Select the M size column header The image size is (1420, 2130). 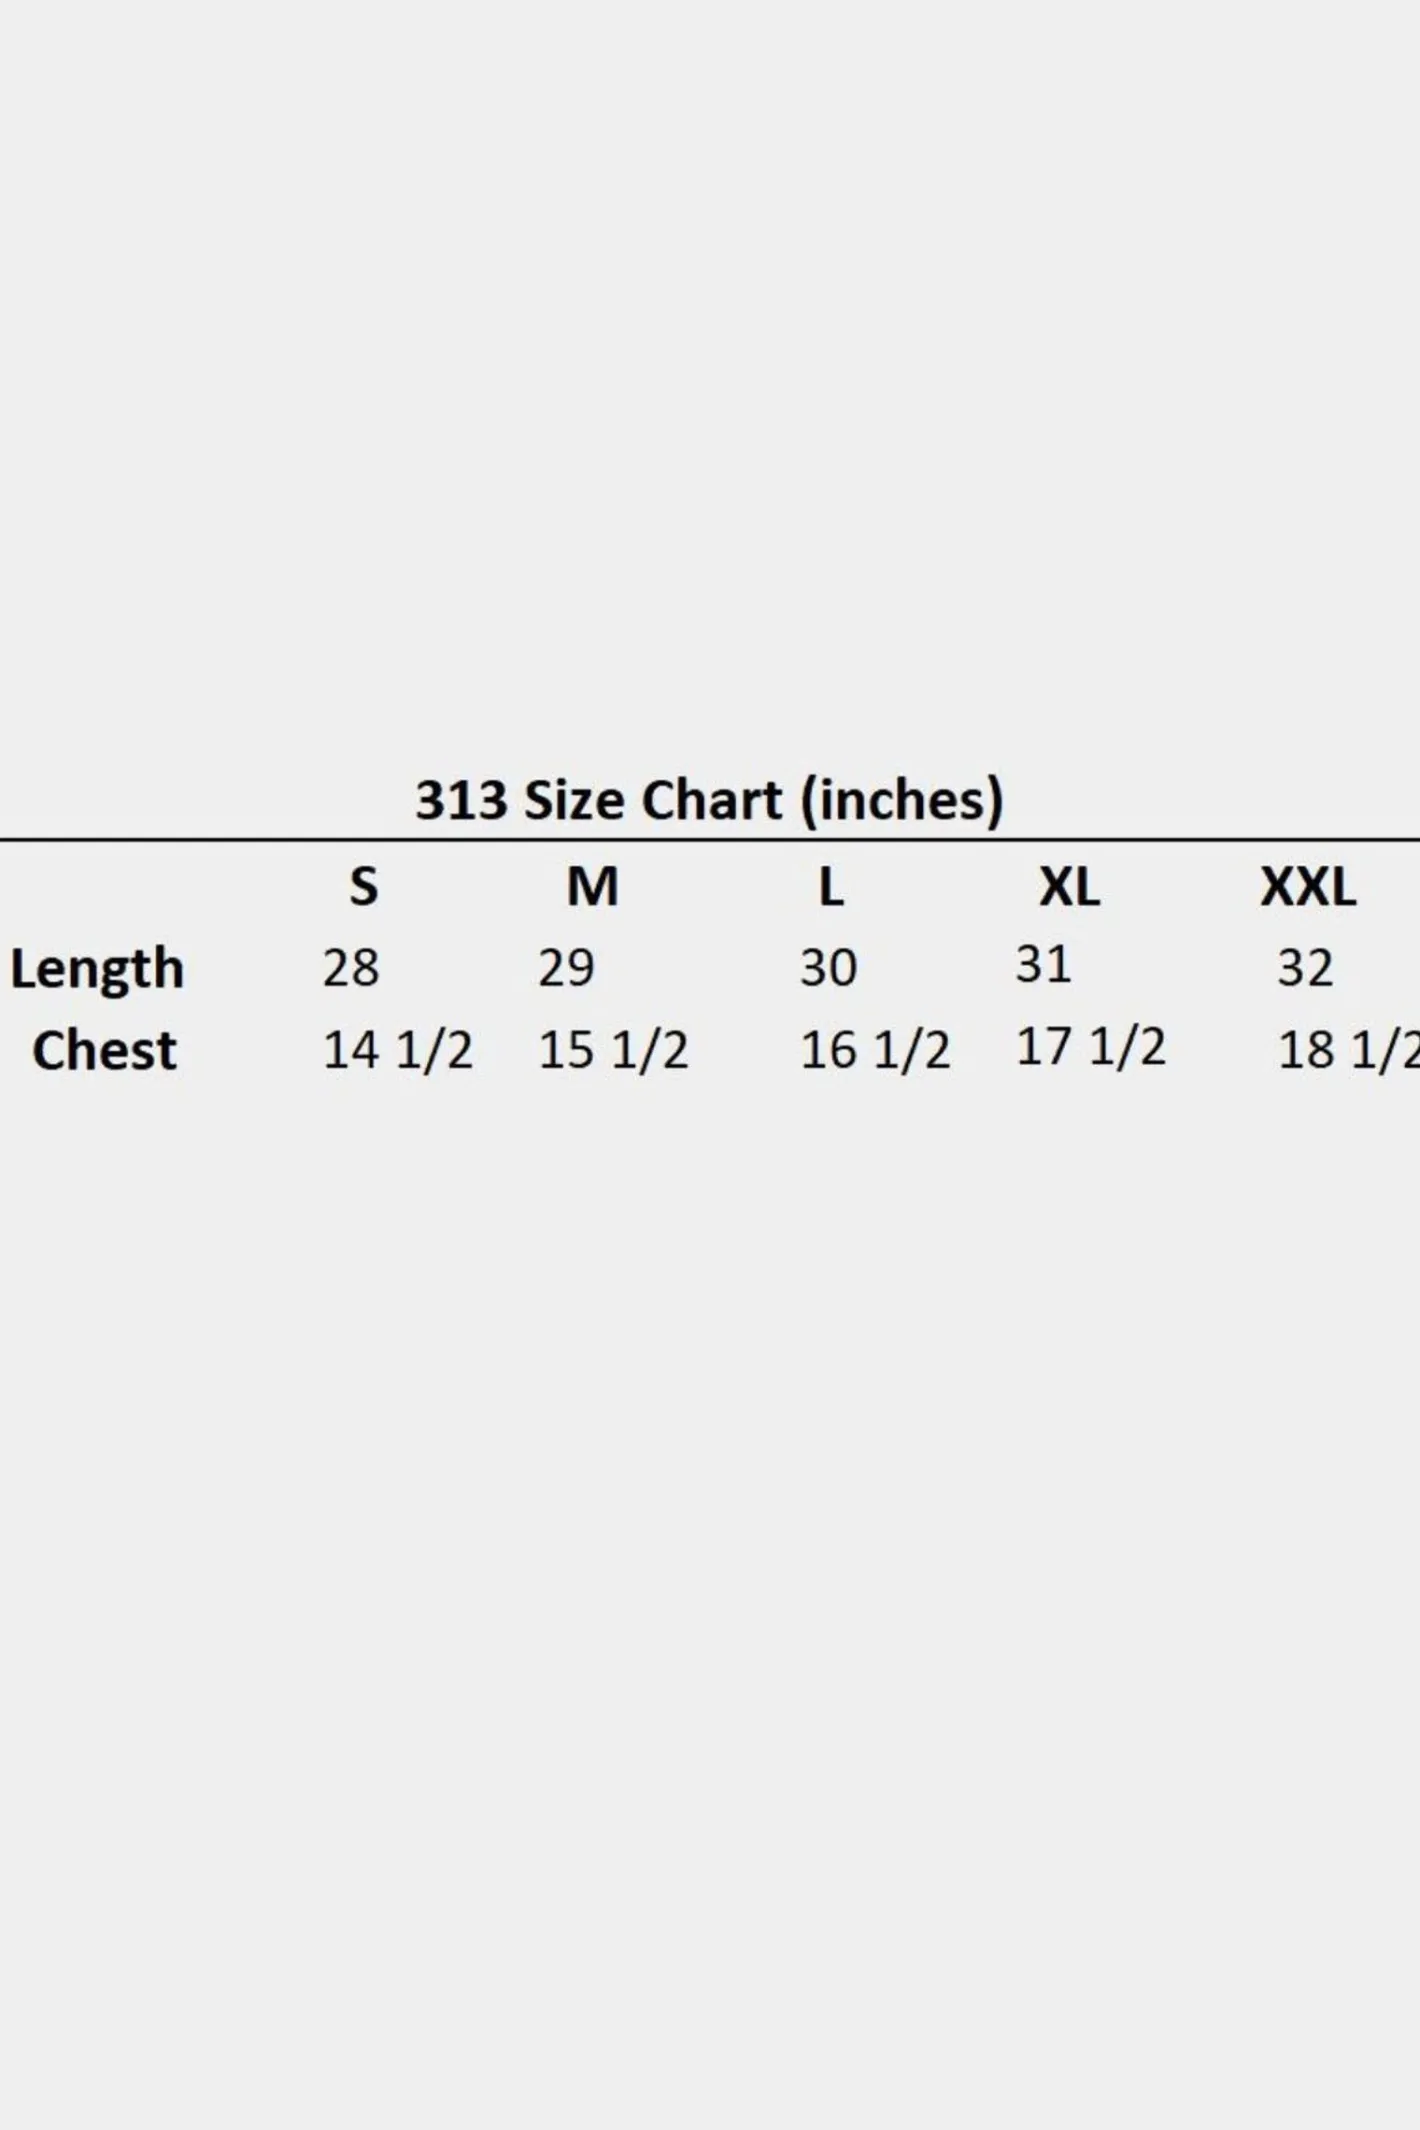coord(593,886)
